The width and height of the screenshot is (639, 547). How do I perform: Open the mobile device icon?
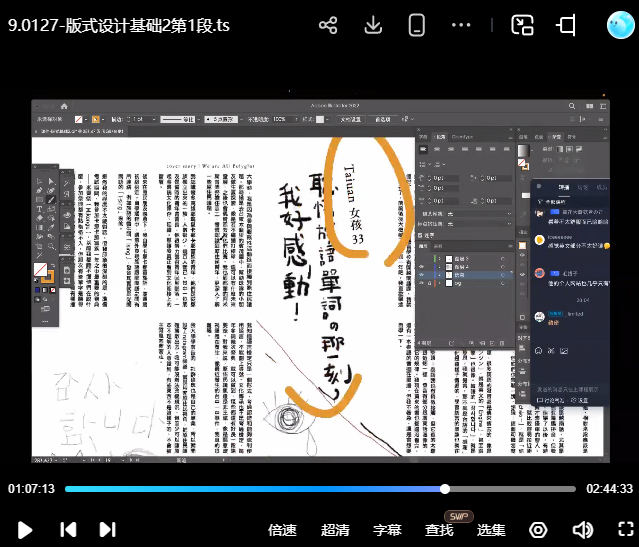(x=417, y=25)
